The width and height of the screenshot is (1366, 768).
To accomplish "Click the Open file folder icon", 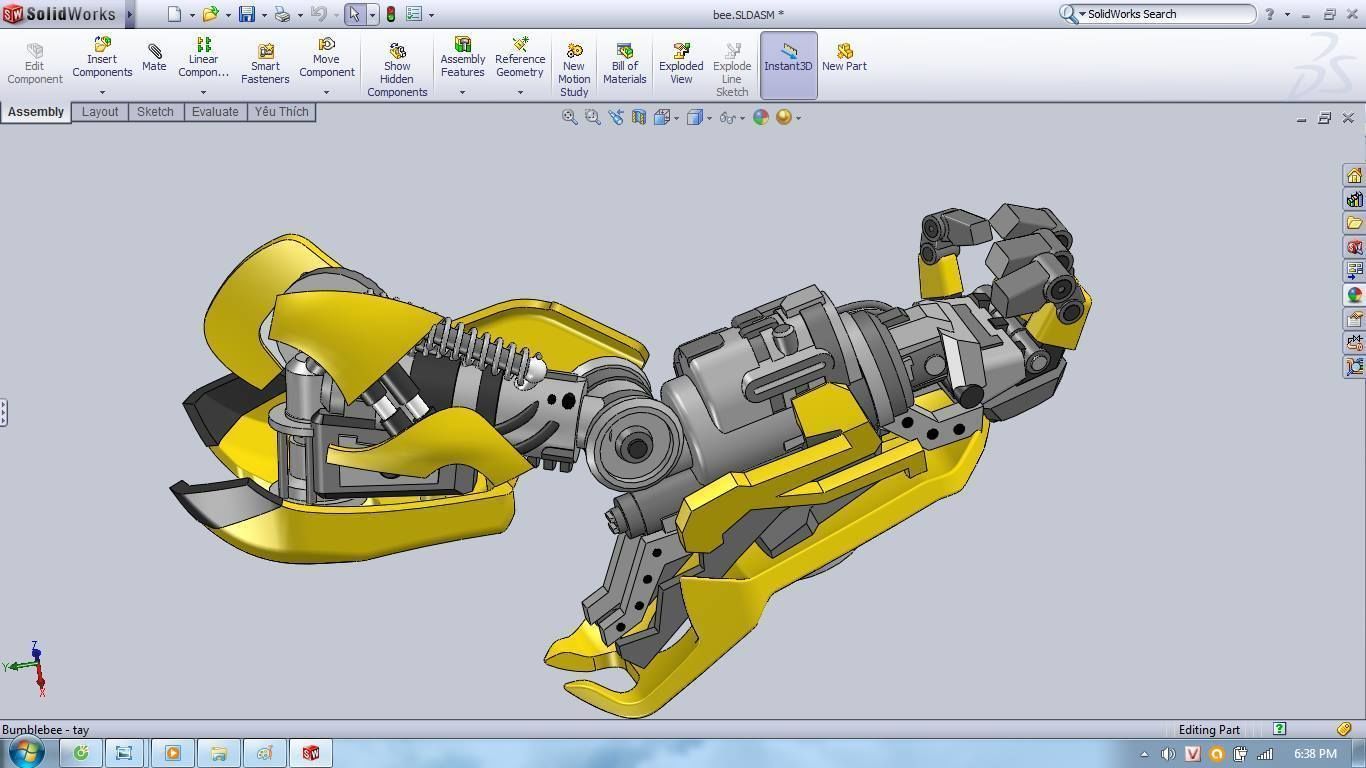I will point(210,14).
